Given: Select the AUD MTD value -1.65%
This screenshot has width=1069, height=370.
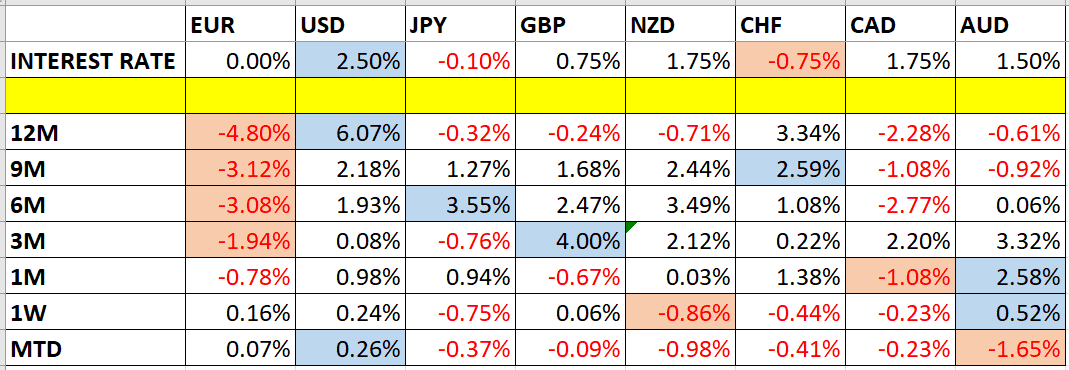Looking at the screenshot, I should pos(1012,348).
